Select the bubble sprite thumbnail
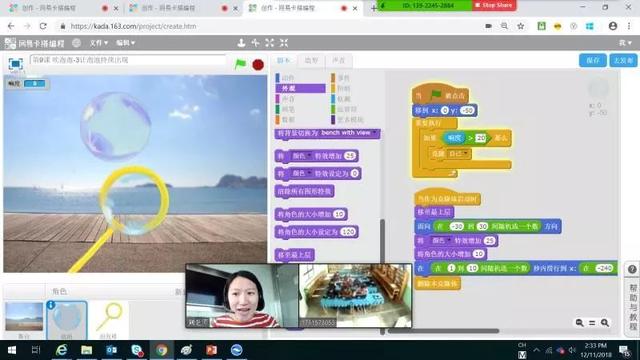 [67, 319]
